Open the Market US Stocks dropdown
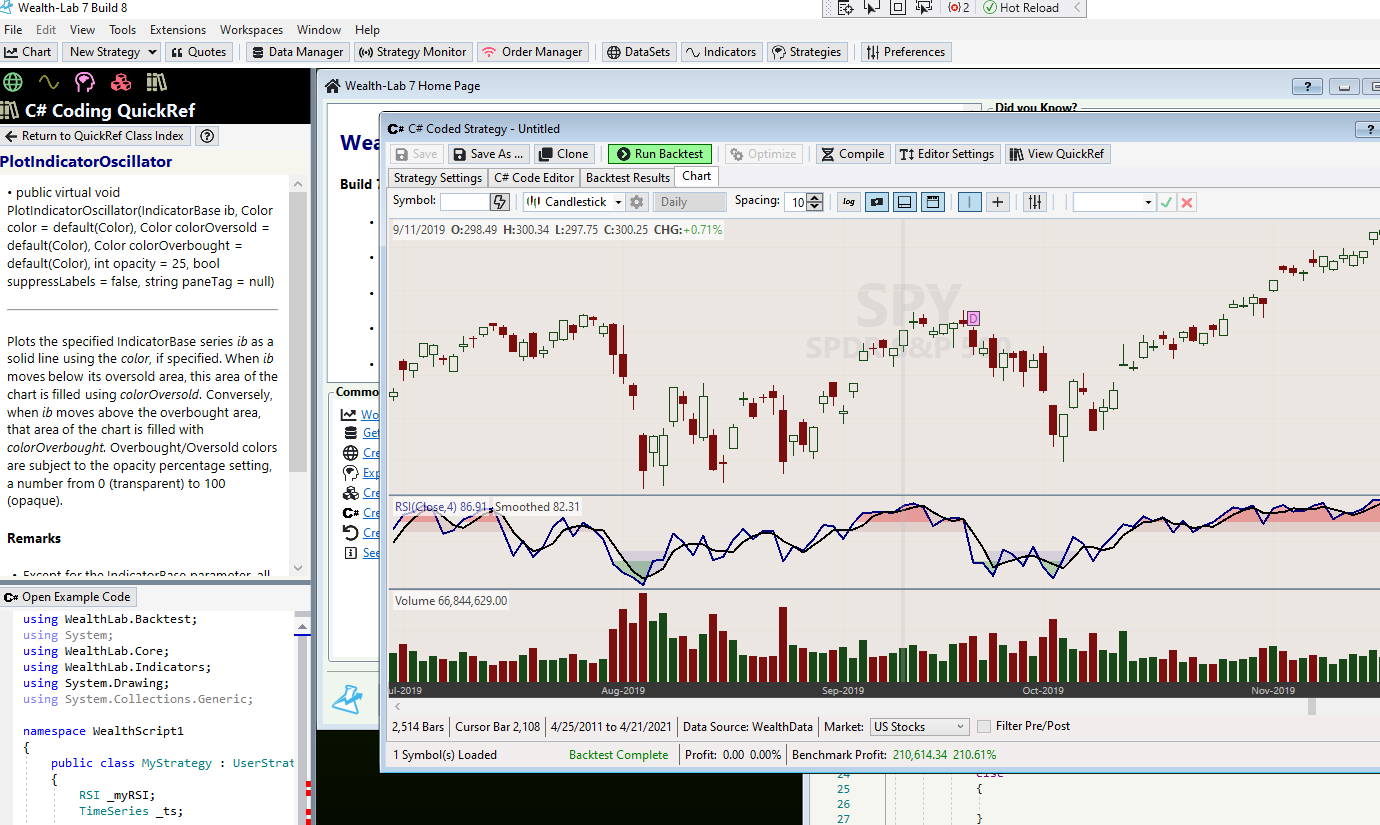This screenshot has width=1380, height=825. coord(919,727)
